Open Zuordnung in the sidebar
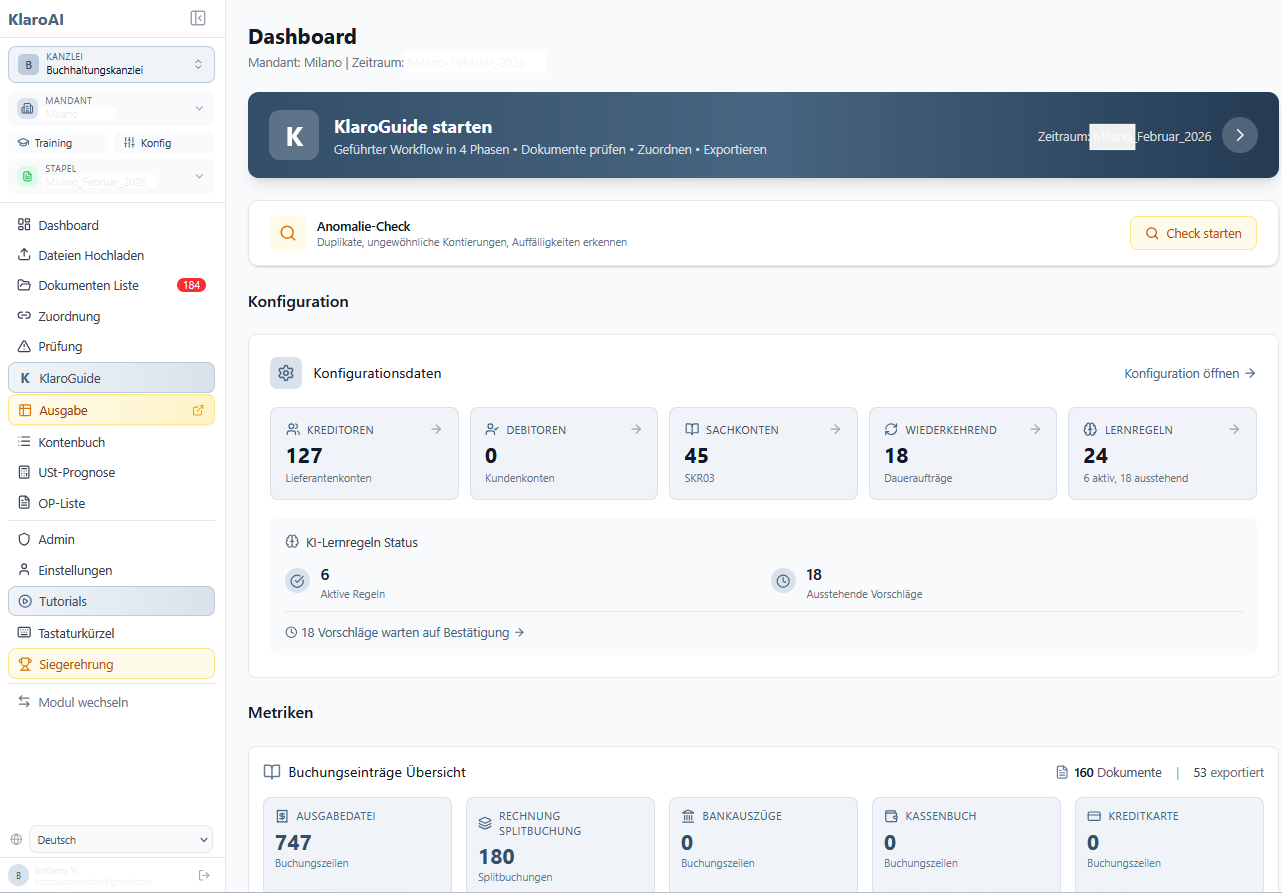 click(111, 316)
